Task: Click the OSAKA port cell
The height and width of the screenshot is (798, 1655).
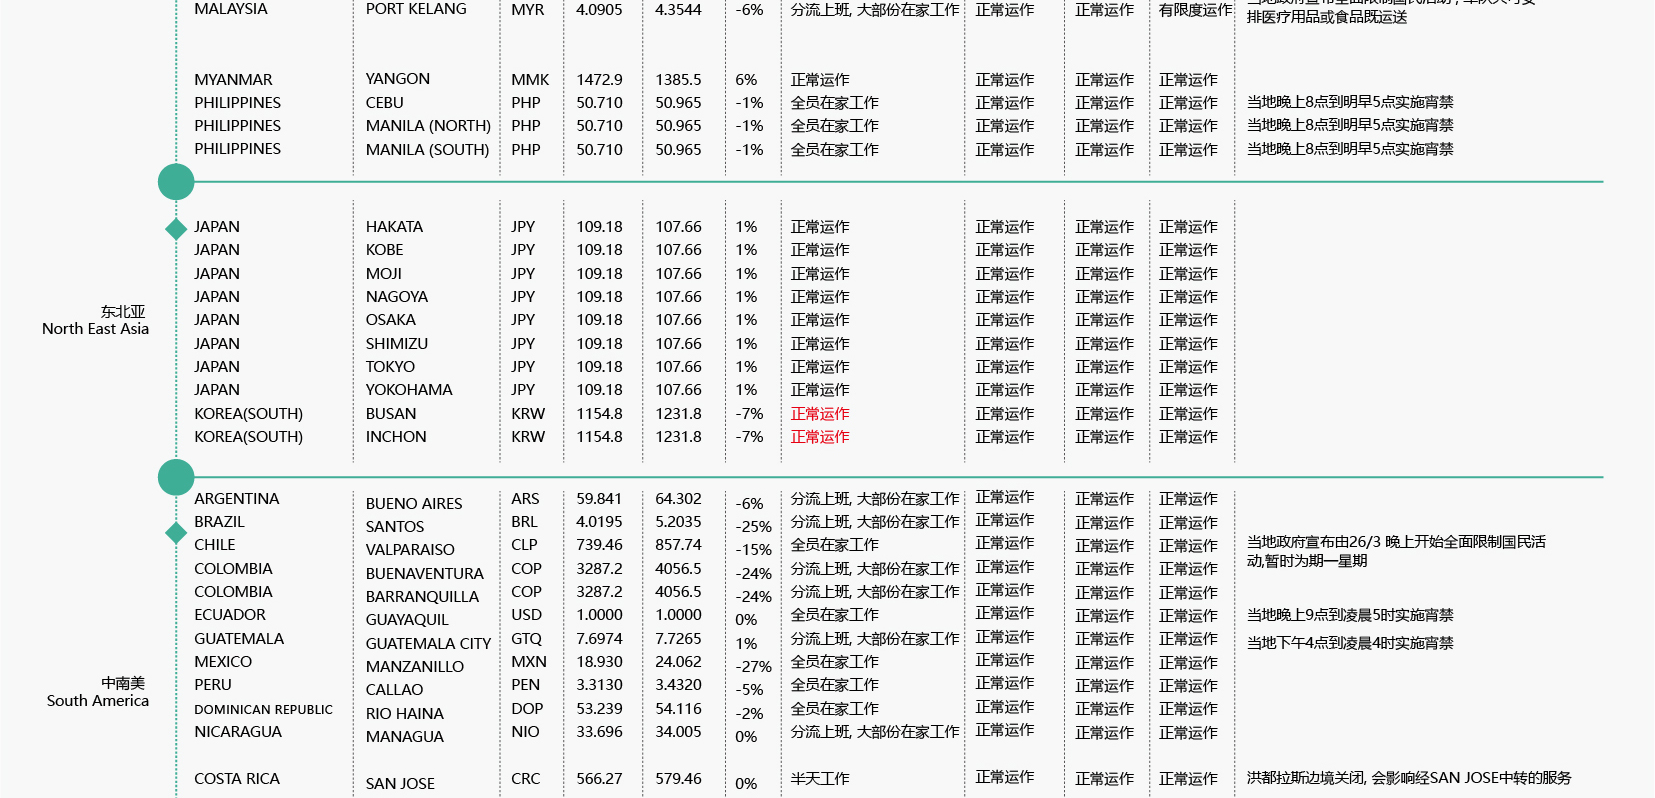Action: 391,320
